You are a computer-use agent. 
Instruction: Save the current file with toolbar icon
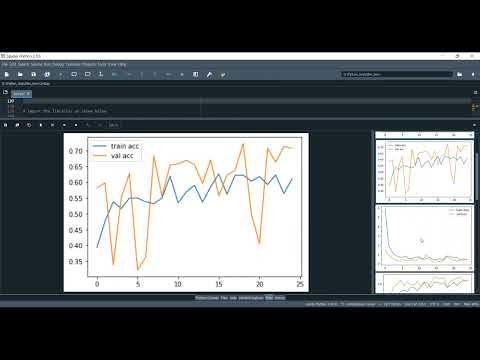[x=34, y=74]
